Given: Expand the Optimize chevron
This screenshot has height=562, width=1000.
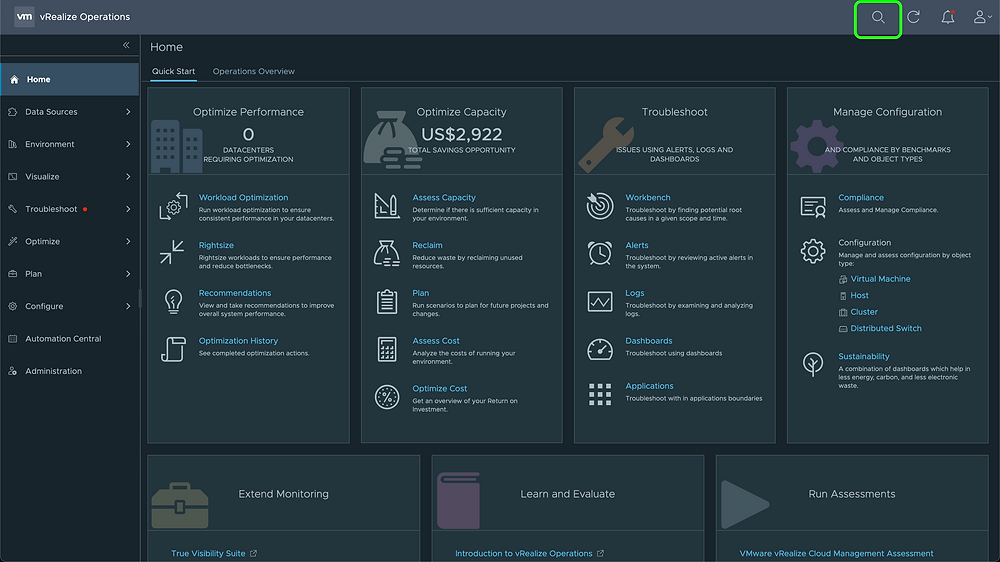Looking at the screenshot, I should [x=128, y=241].
